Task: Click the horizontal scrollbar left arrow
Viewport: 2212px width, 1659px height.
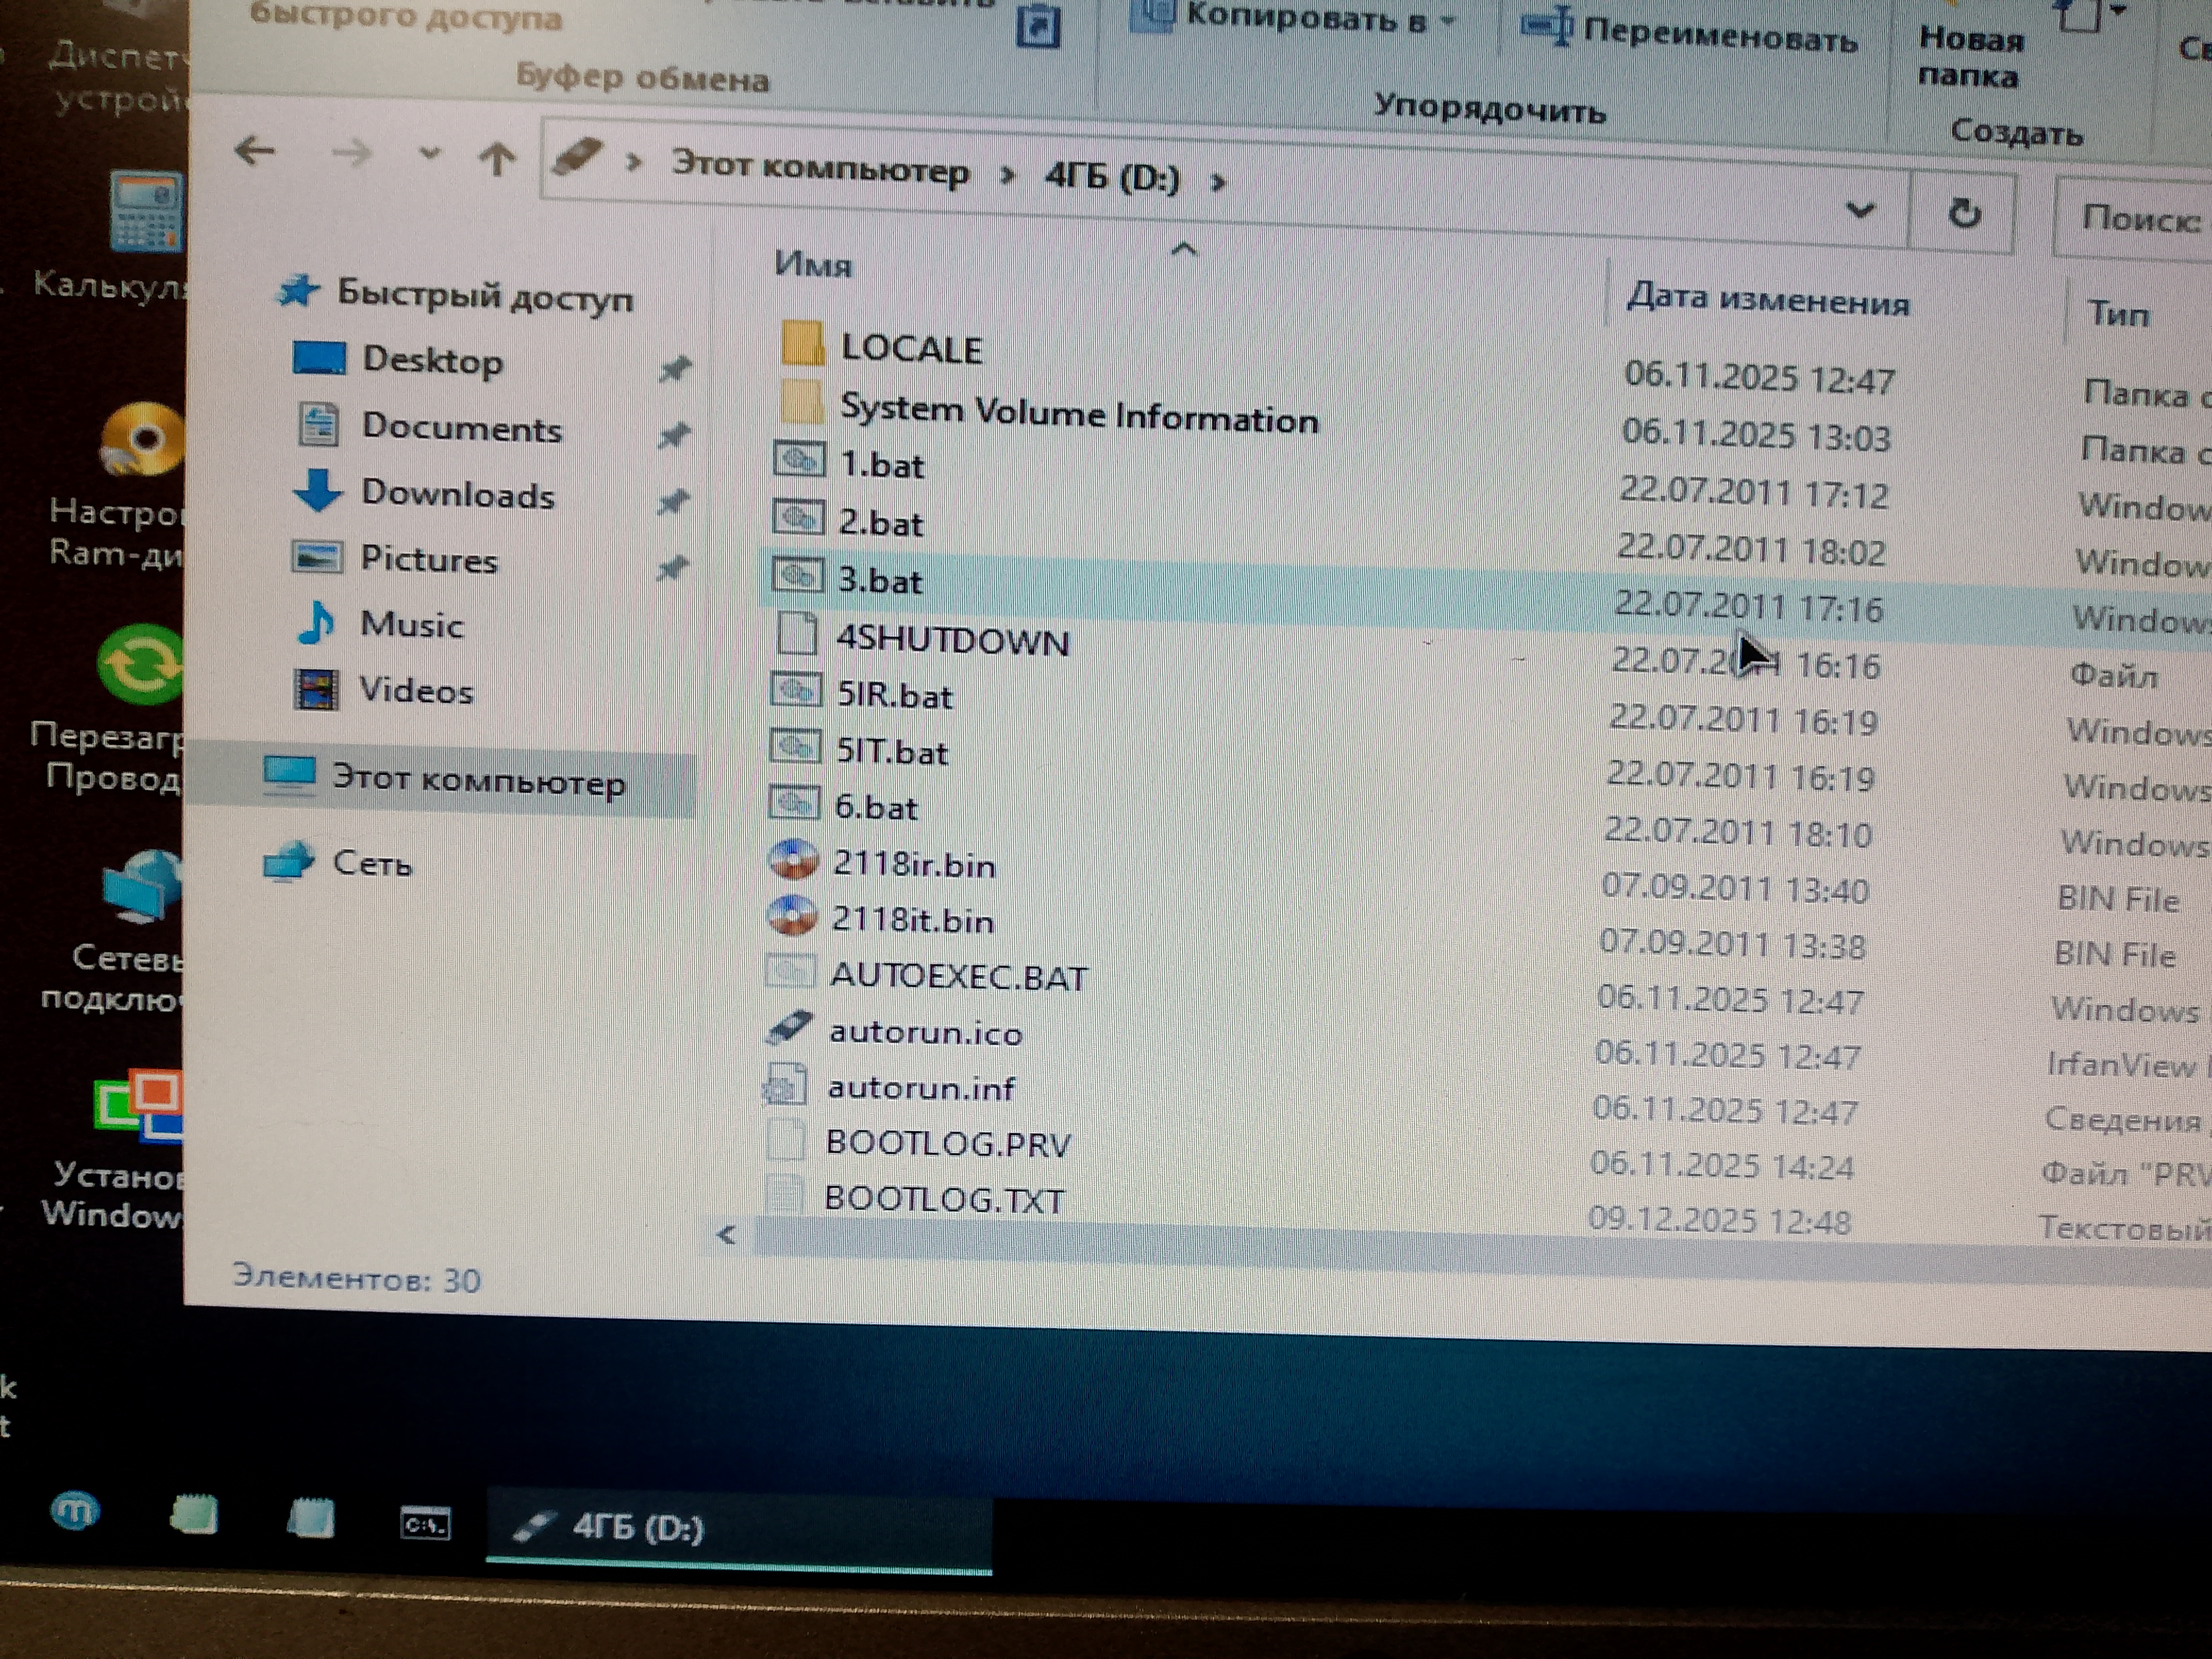Action: 727,1235
